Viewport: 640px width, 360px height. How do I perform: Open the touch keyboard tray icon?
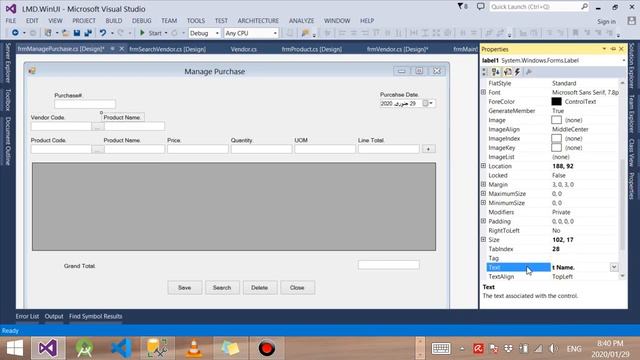(441, 348)
